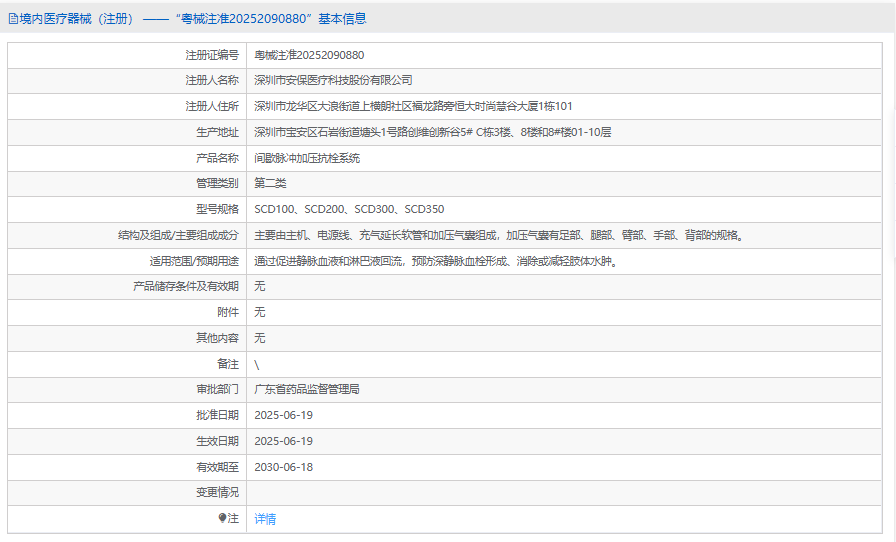Click the 产品储存条件及有效期 label
Image resolution: width=896 pixels, height=542 pixels.
click(186, 286)
